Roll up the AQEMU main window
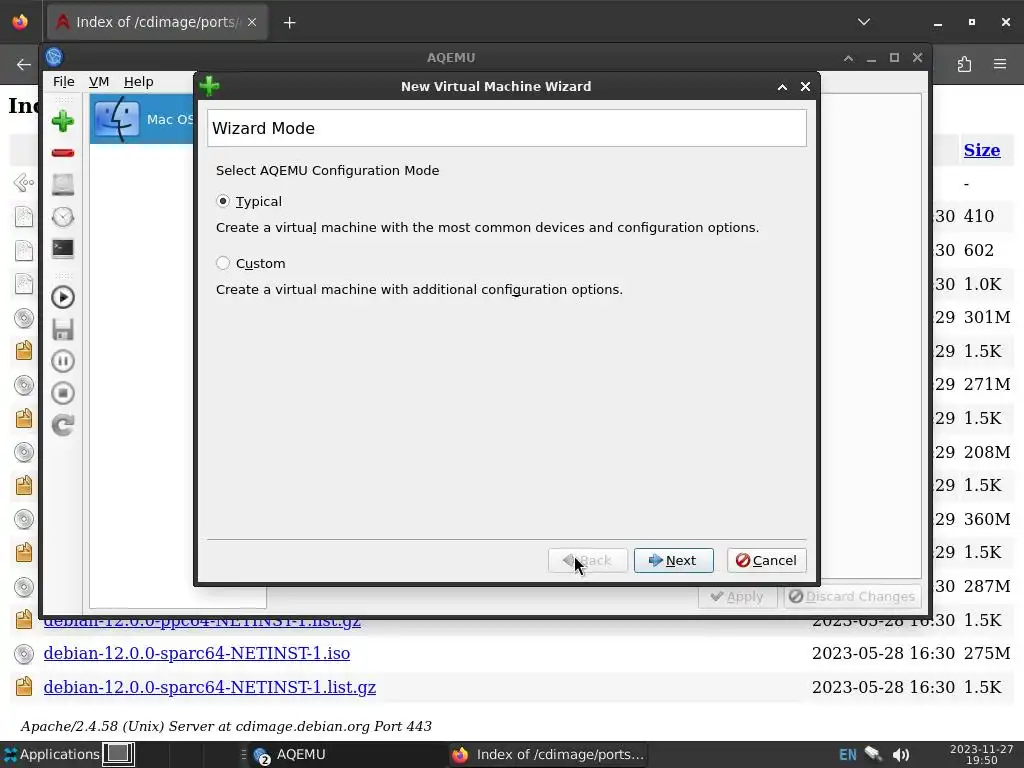Viewport: 1024px width, 768px height. [848, 57]
